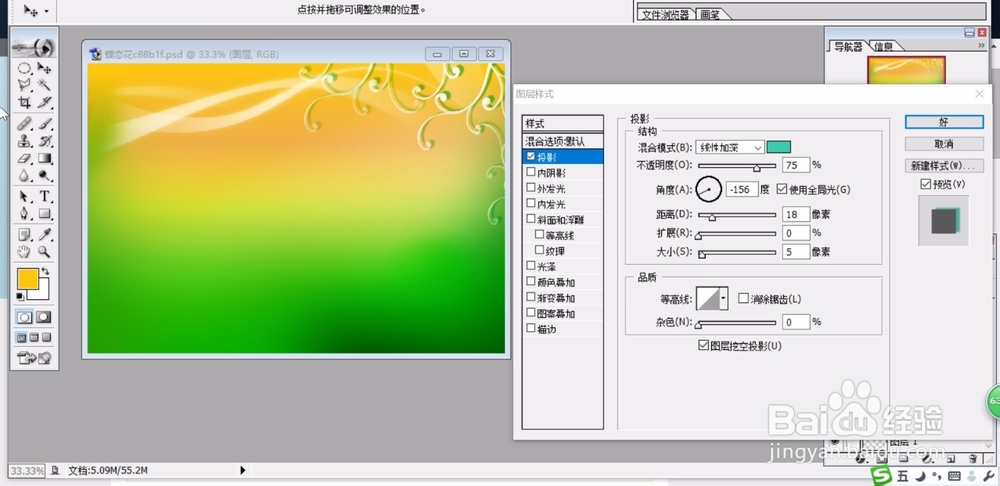1000x486 pixels.
Task: Switch to the 导航器 tab
Action: 848,47
